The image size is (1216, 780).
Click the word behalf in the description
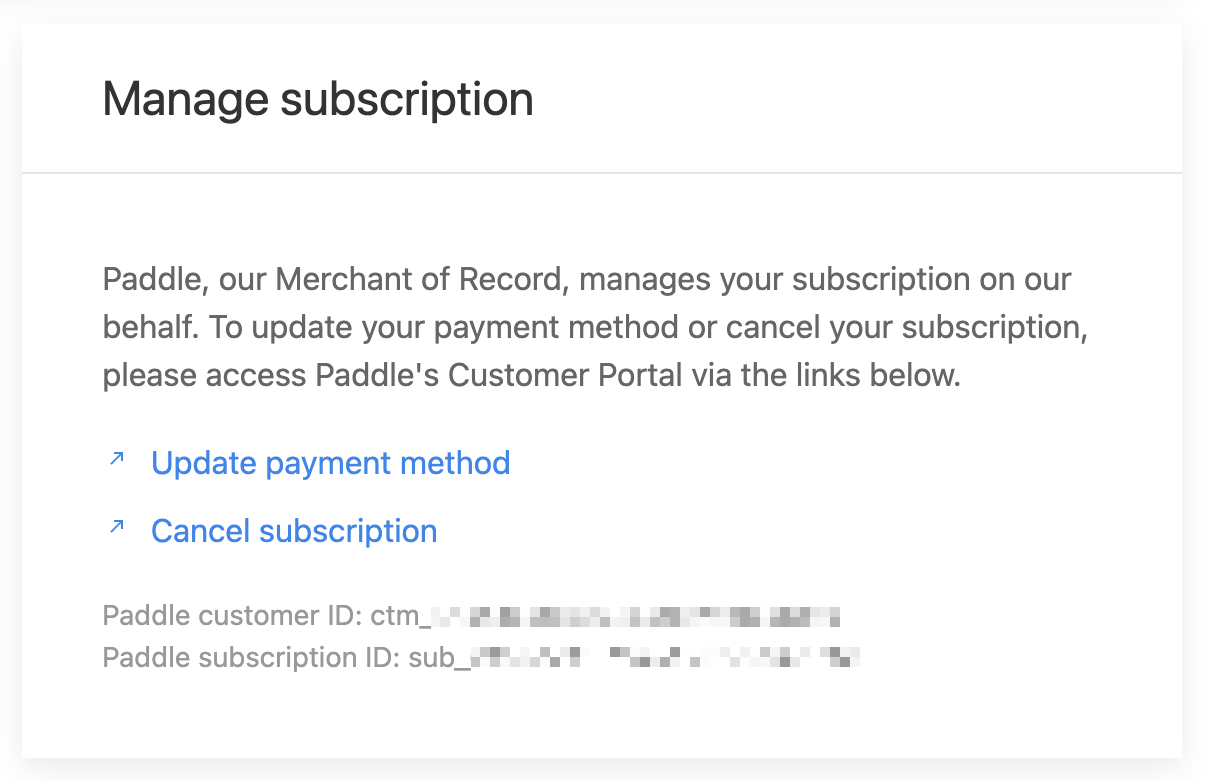pos(143,327)
